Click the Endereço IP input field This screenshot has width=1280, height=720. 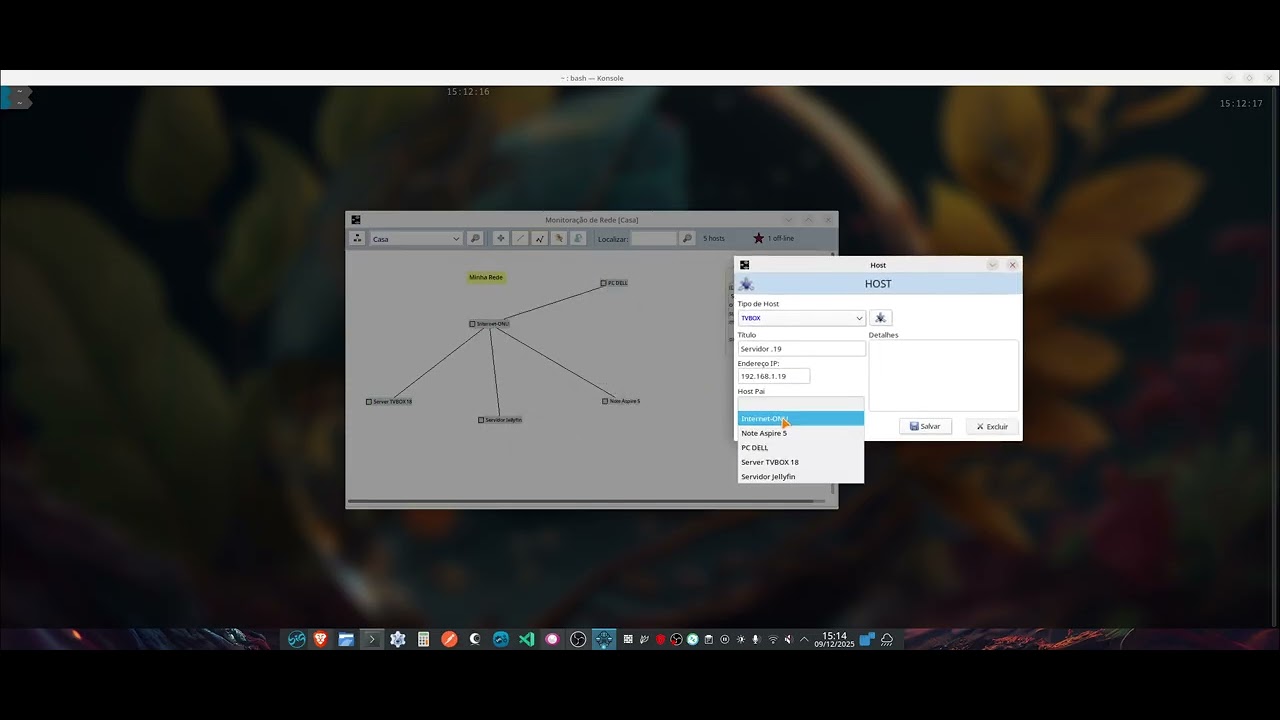[x=773, y=376]
